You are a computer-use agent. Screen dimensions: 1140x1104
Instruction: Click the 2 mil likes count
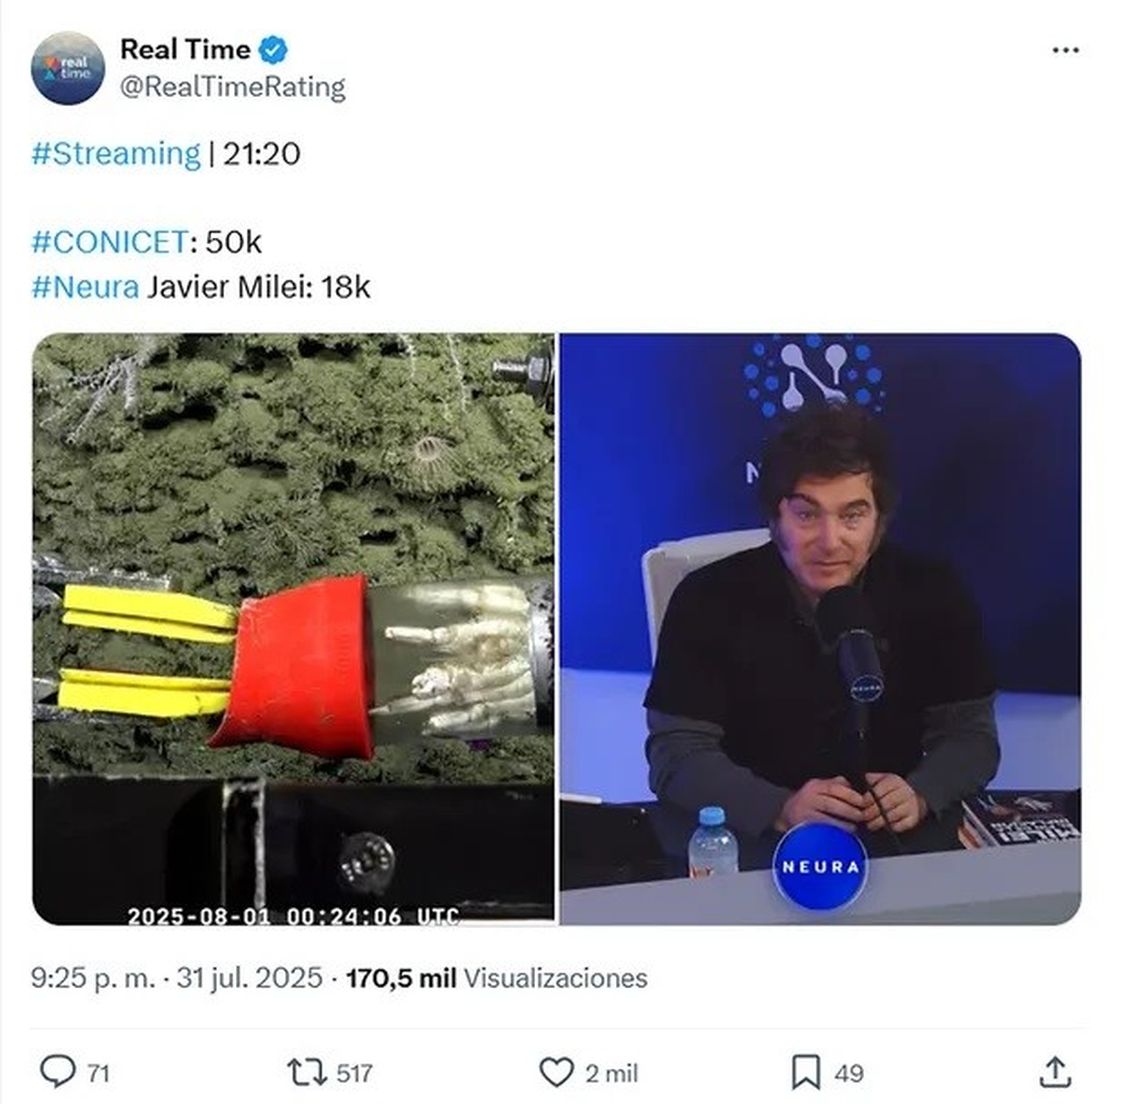(611, 1073)
